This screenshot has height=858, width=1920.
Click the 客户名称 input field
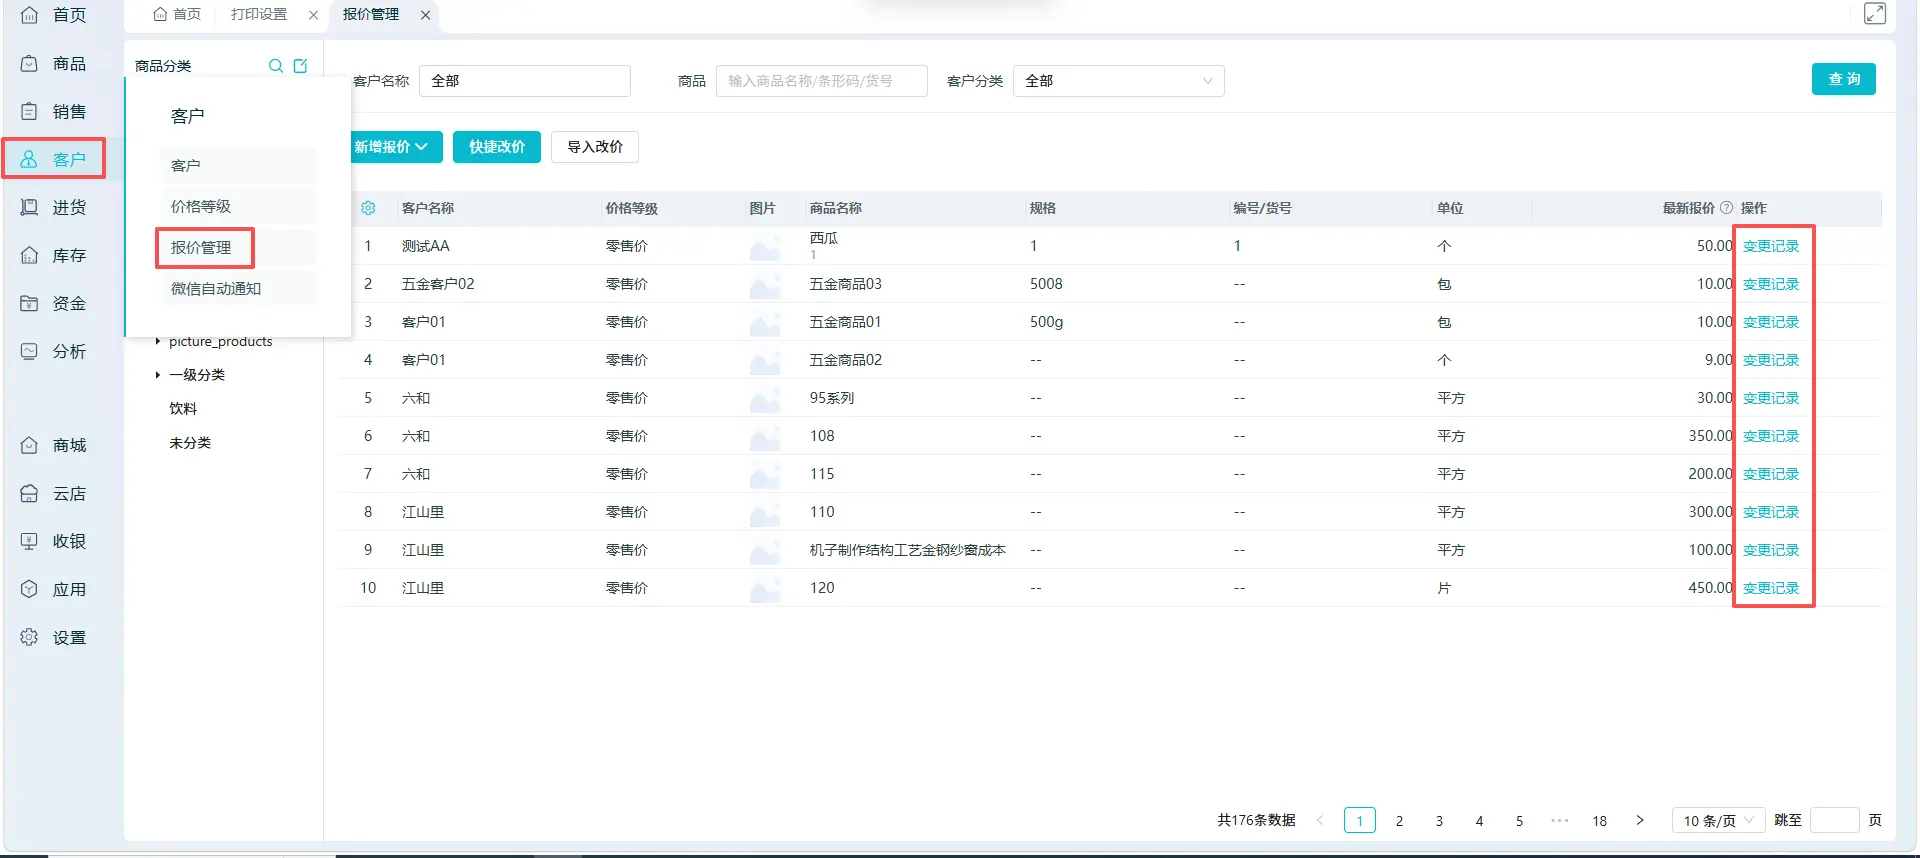pos(525,81)
